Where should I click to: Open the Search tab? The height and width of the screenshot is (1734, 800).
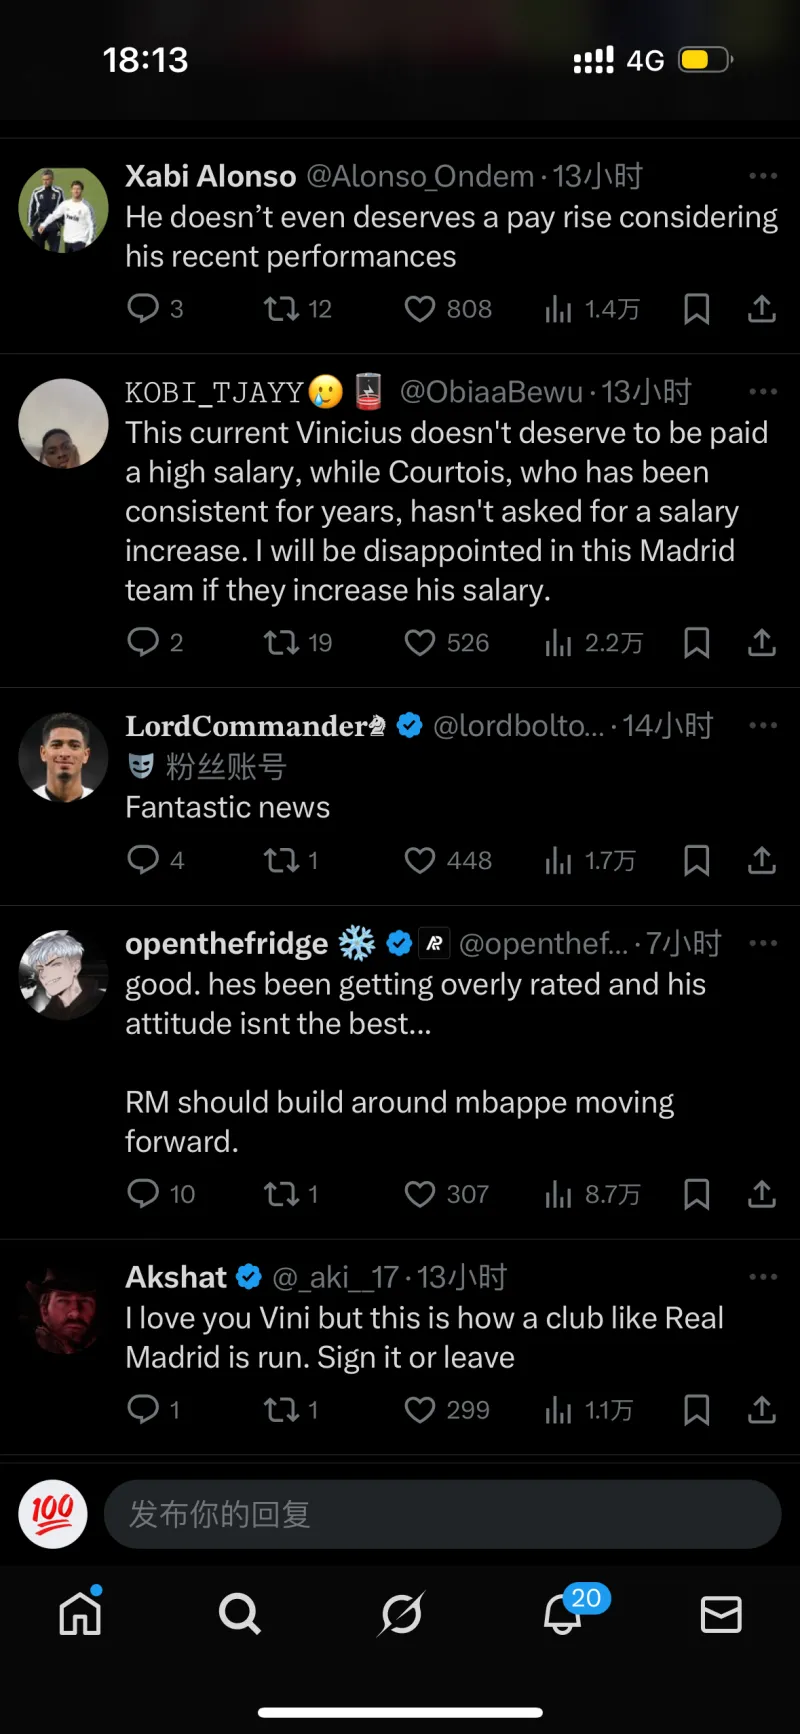click(x=239, y=1613)
